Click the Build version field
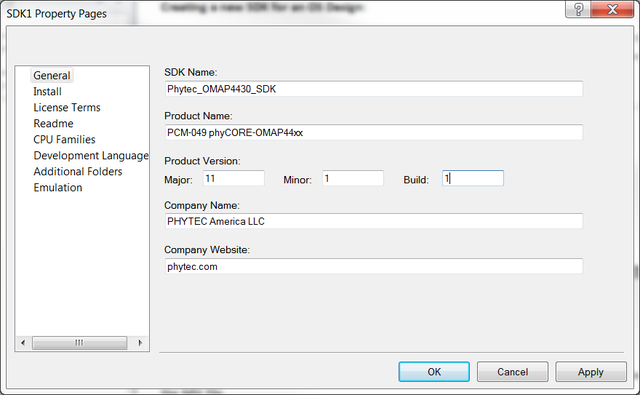The width and height of the screenshot is (640, 395). tap(473, 178)
